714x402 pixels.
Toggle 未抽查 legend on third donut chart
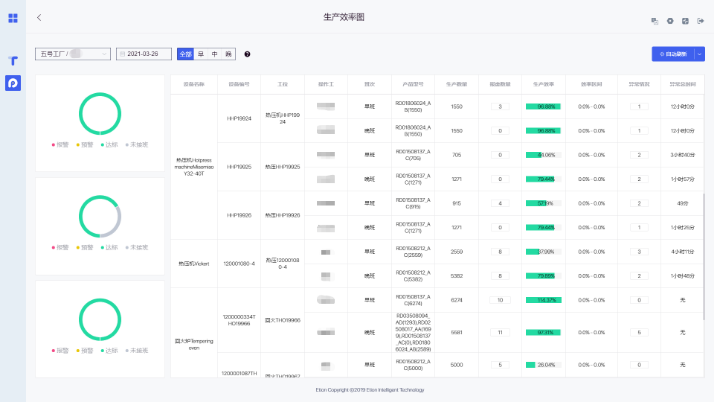point(137,351)
